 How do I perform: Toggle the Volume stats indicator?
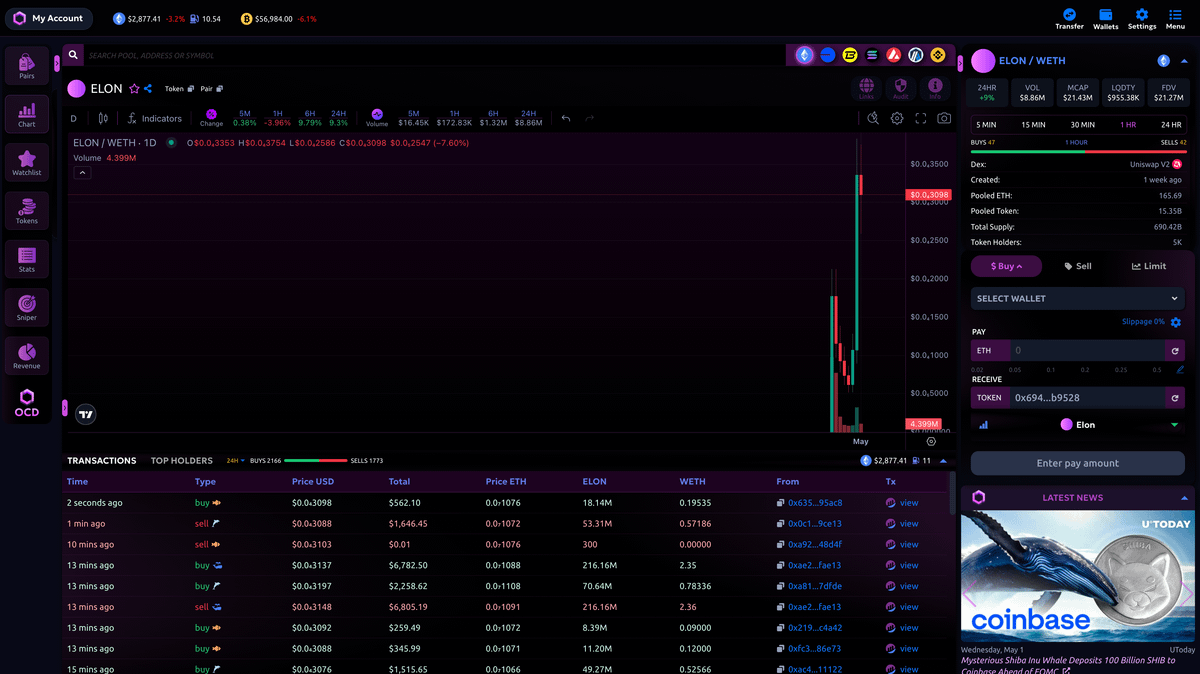(x=377, y=117)
